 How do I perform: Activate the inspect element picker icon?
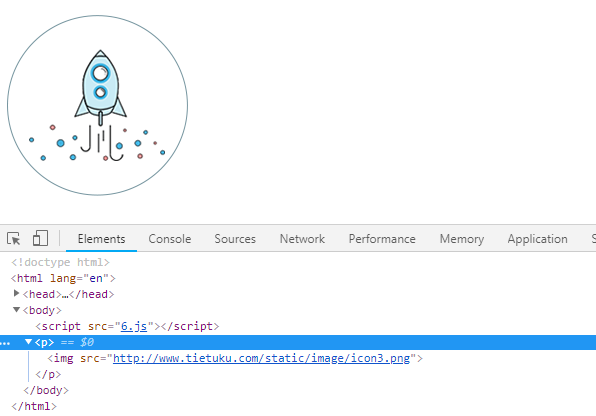(x=14, y=239)
